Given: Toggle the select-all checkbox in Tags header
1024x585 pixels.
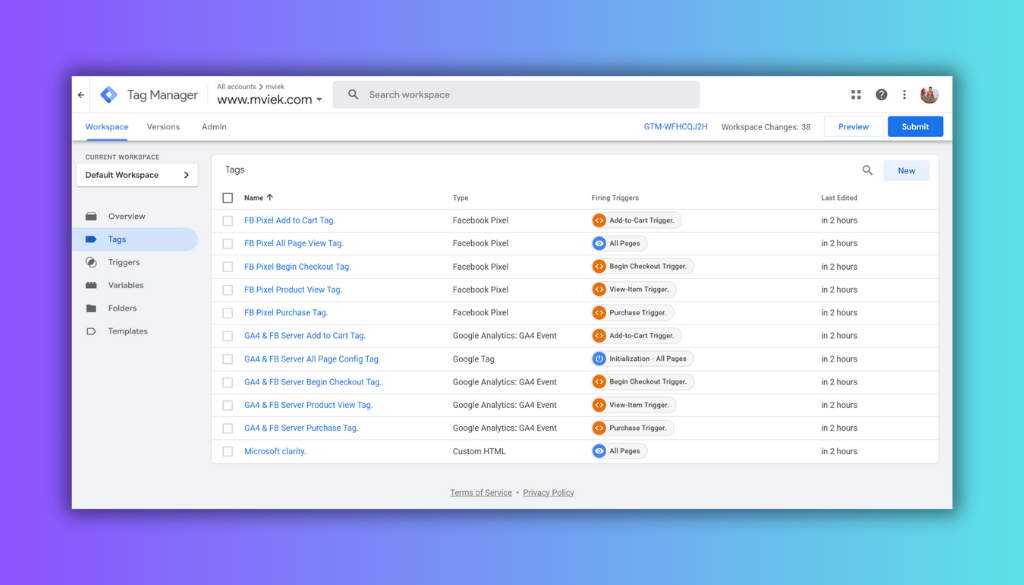Looking at the screenshot, I should (228, 198).
